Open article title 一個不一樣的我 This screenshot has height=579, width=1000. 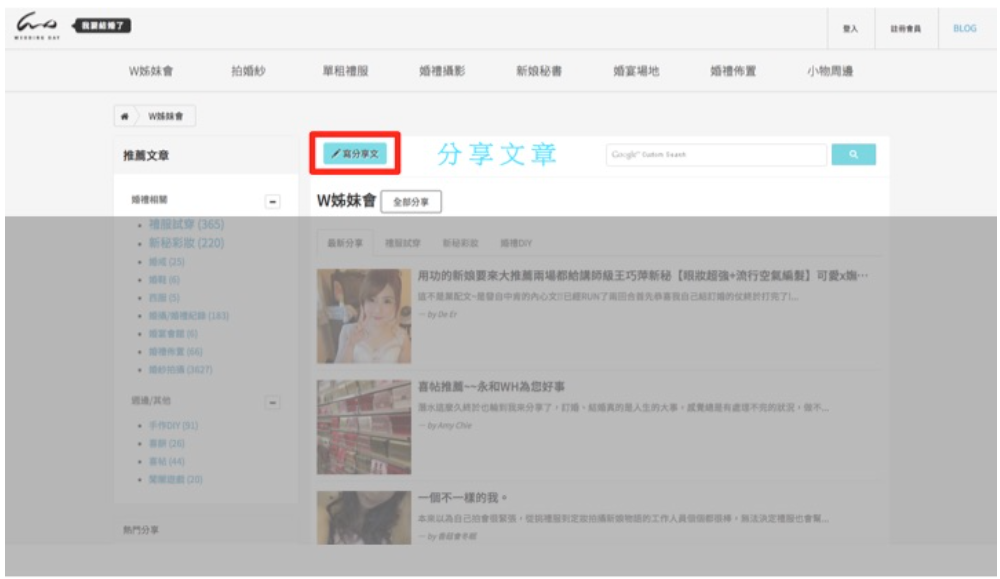[462, 497]
